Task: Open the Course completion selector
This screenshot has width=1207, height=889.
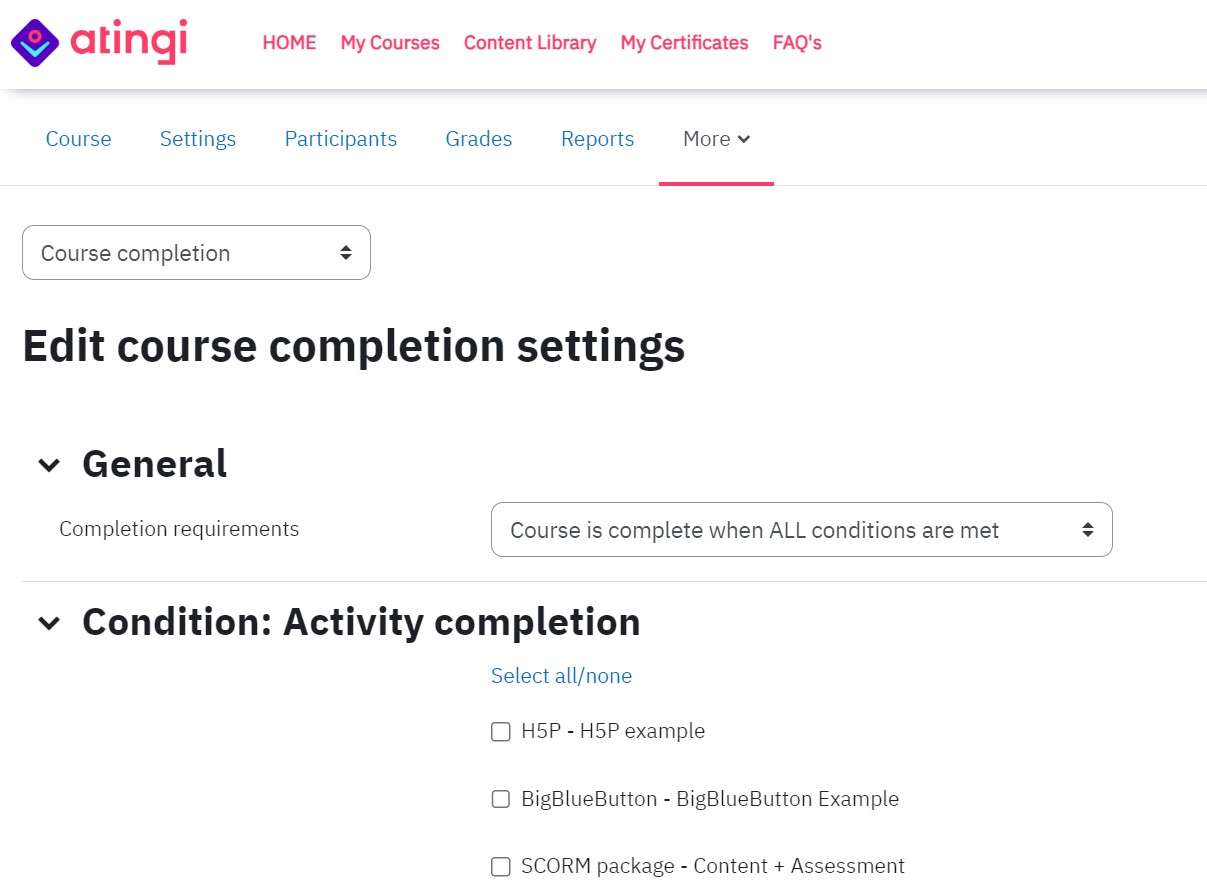Action: tap(196, 253)
